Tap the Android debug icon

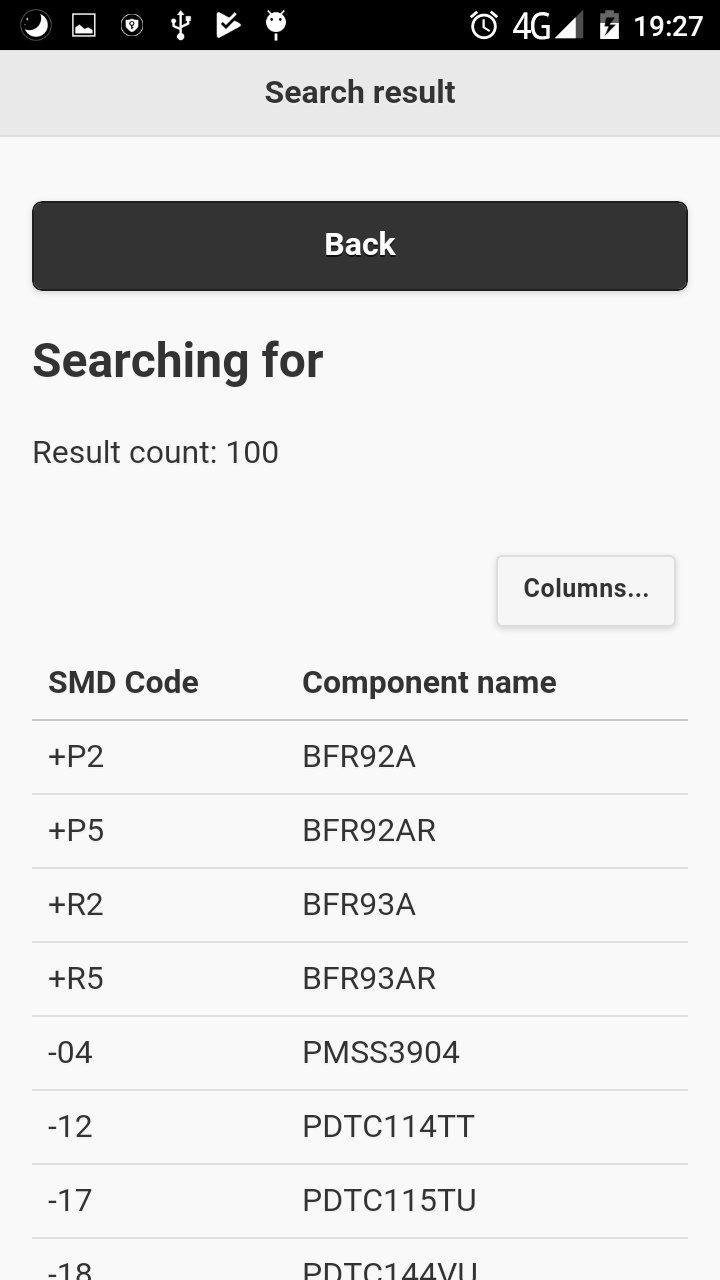276,25
